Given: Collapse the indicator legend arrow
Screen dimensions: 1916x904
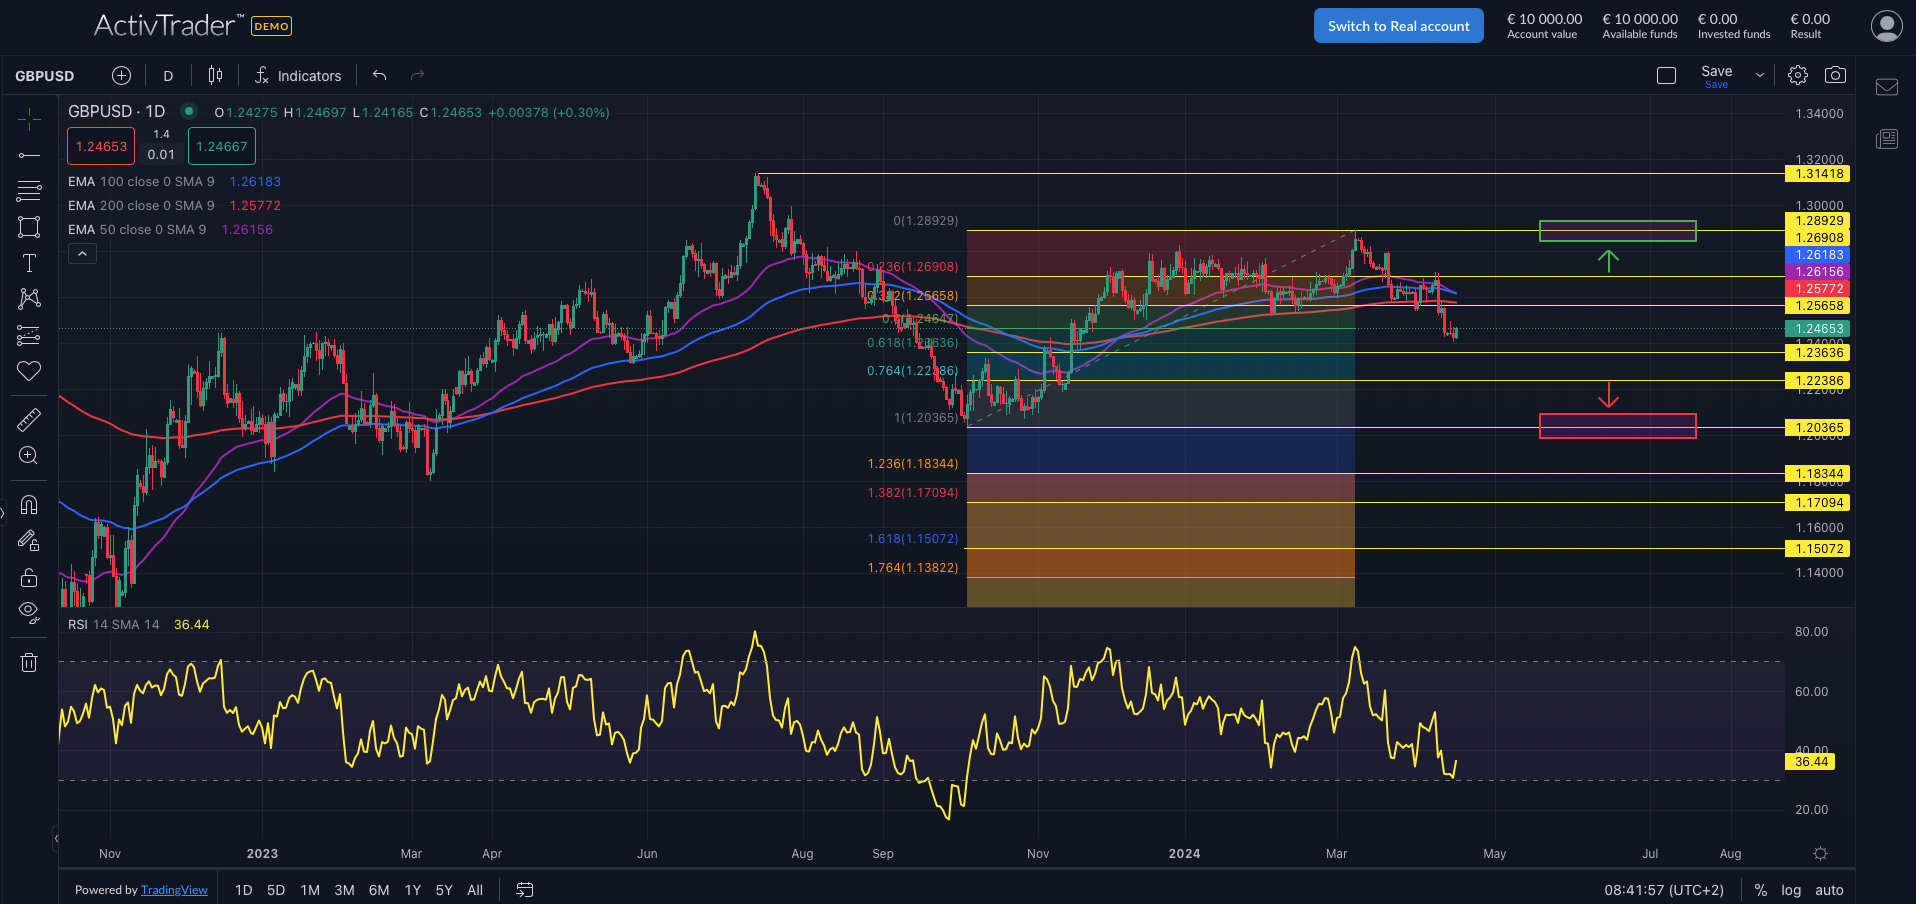Looking at the screenshot, I should click(82, 253).
